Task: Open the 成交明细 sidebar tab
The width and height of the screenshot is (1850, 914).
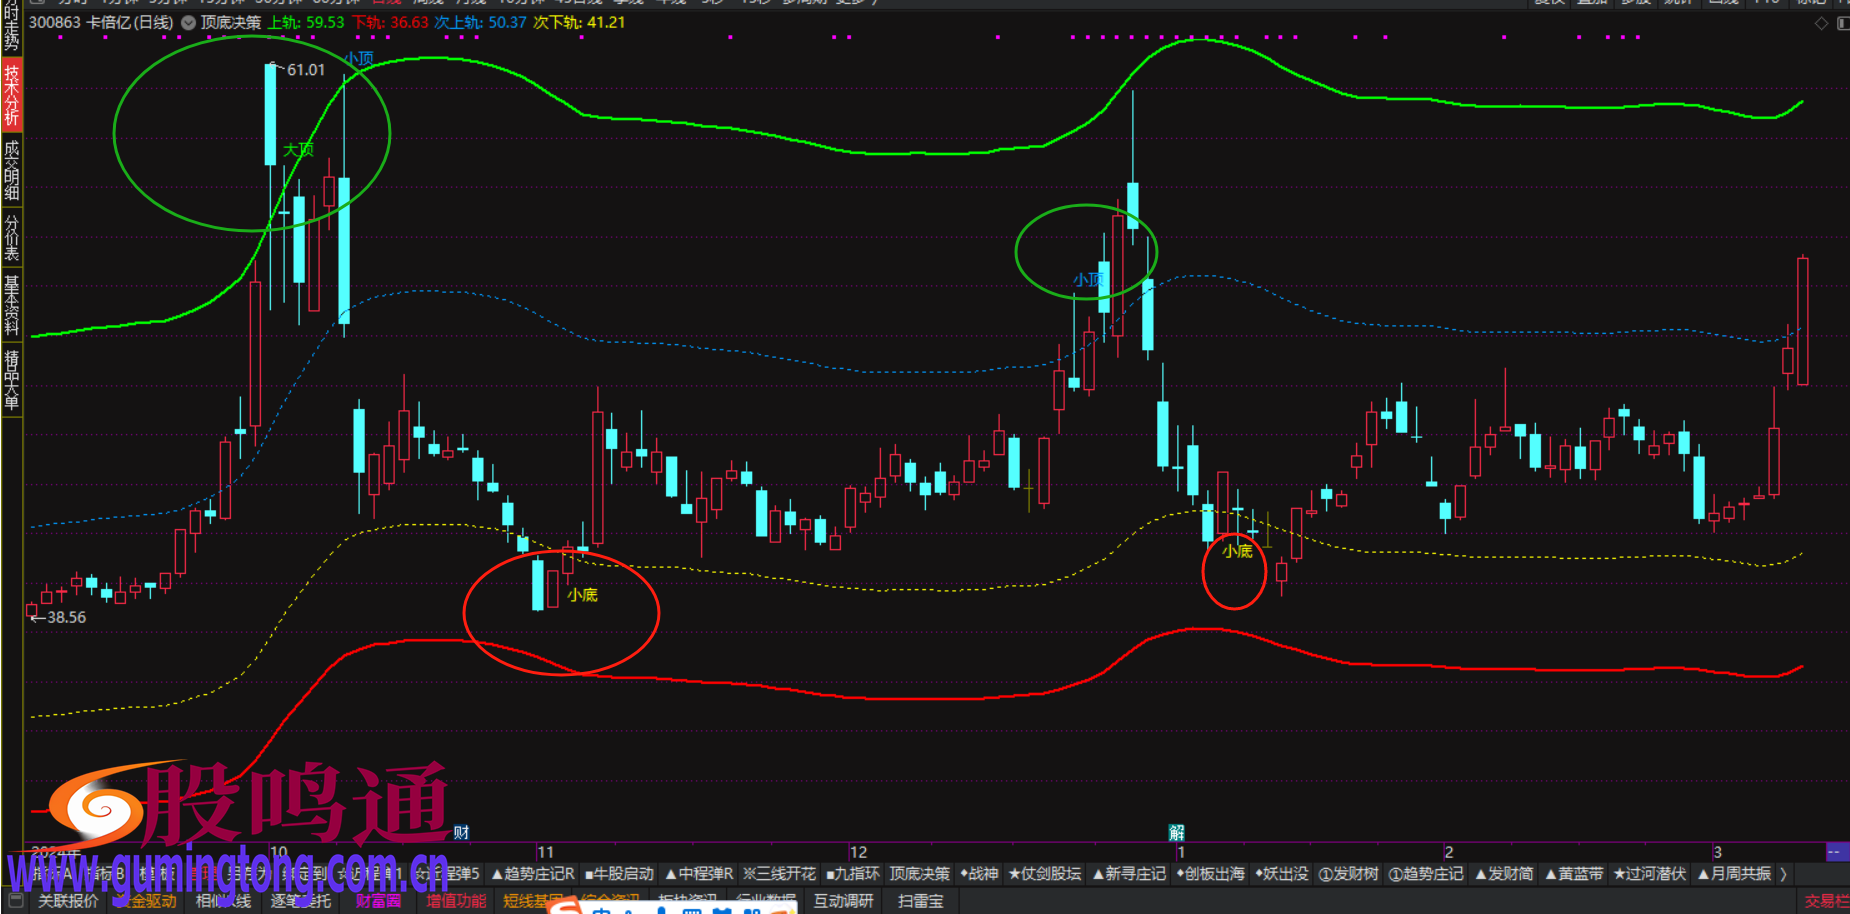Action: [x=11, y=170]
